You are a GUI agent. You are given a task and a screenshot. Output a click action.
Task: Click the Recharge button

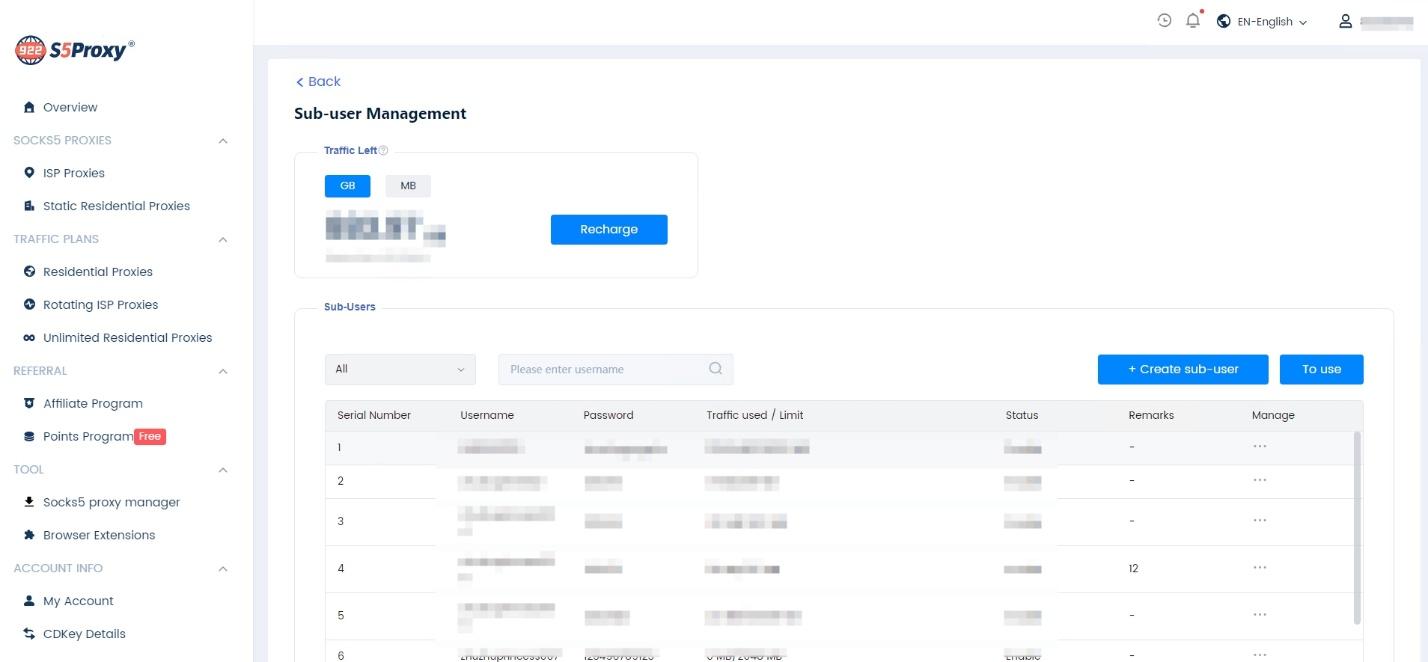[608, 229]
